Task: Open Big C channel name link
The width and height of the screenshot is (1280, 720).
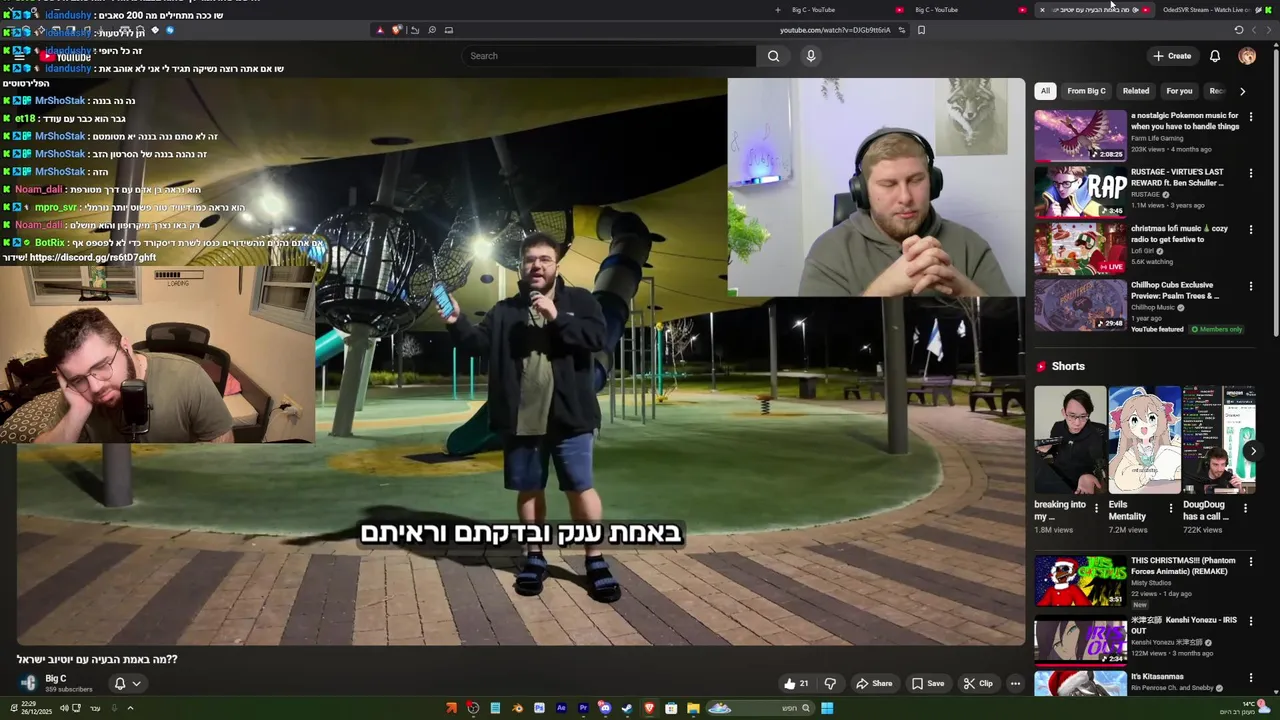Action: pyautogui.click(x=56, y=679)
